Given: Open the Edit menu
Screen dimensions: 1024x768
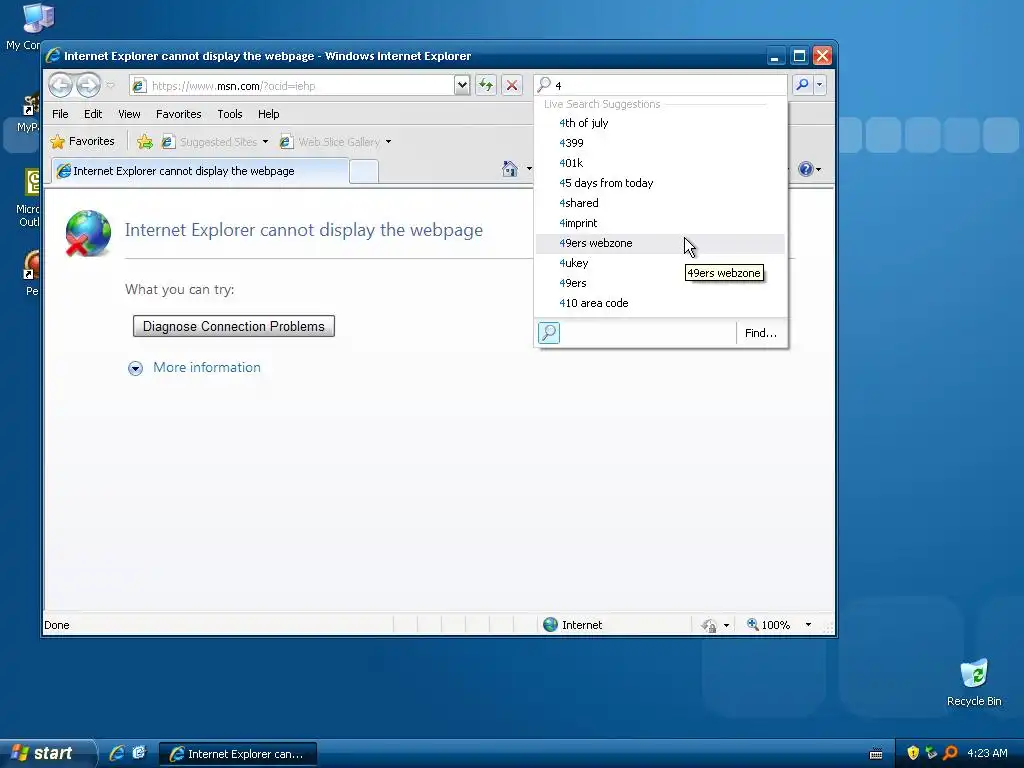Looking at the screenshot, I should pyautogui.click(x=93, y=114).
